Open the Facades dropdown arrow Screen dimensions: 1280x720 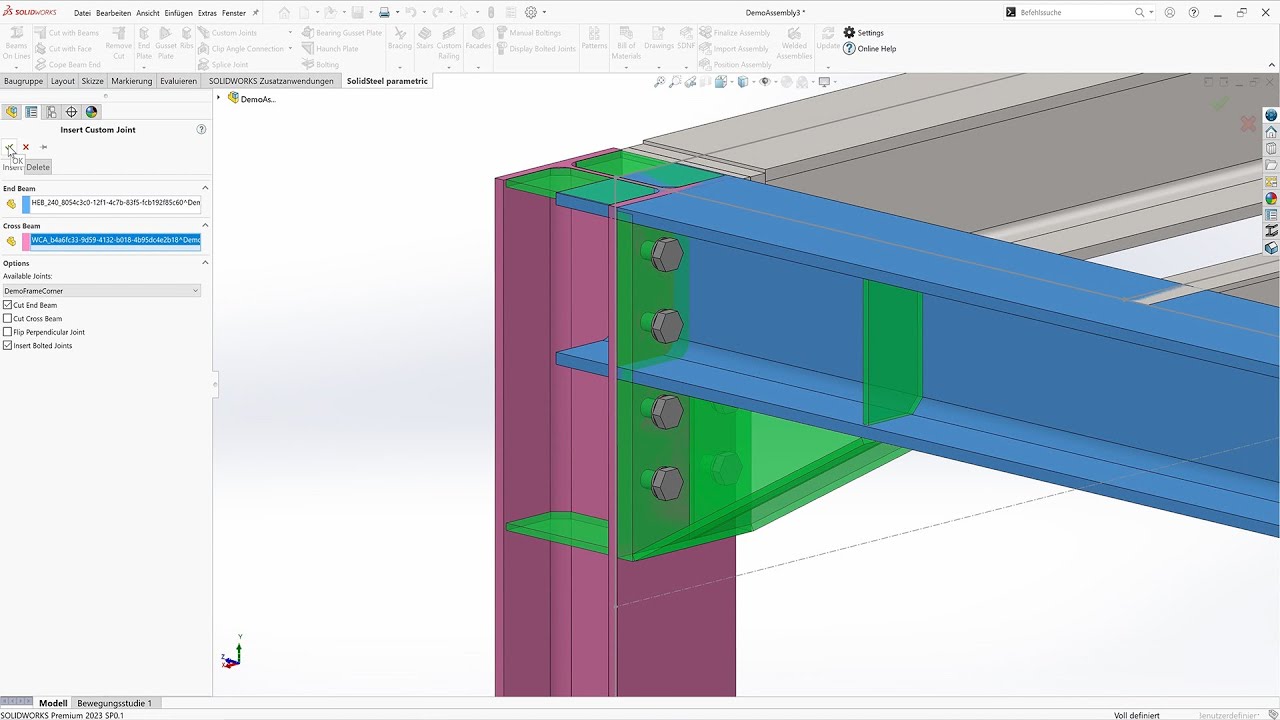click(478, 67)
